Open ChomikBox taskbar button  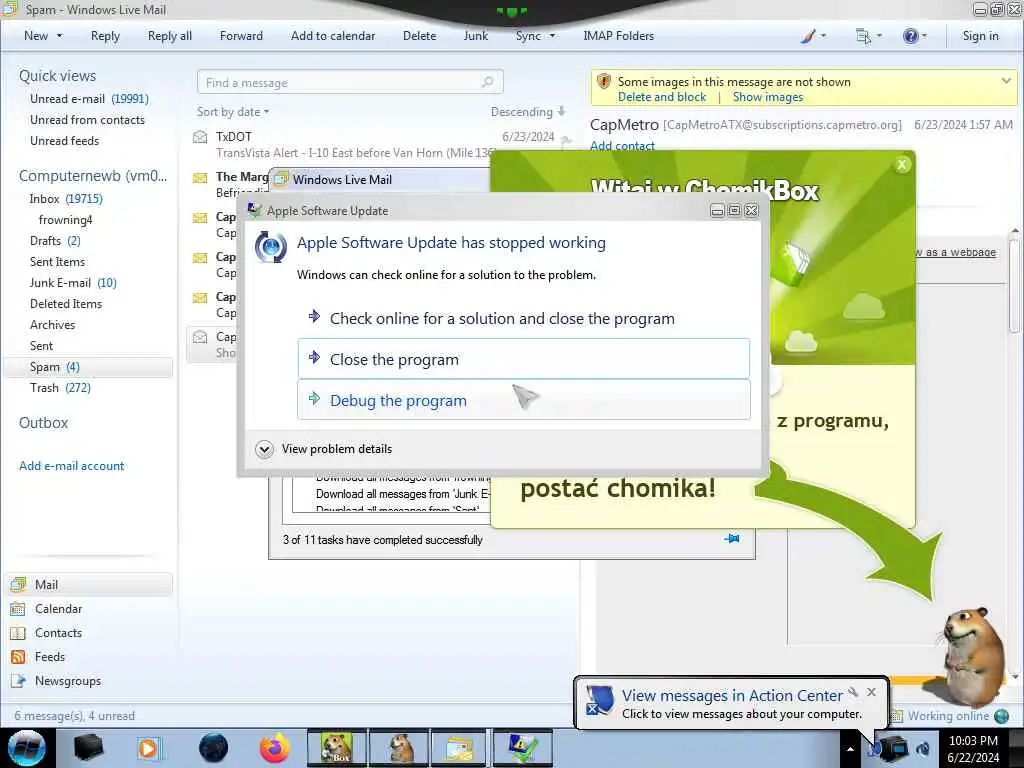(337, 748)
